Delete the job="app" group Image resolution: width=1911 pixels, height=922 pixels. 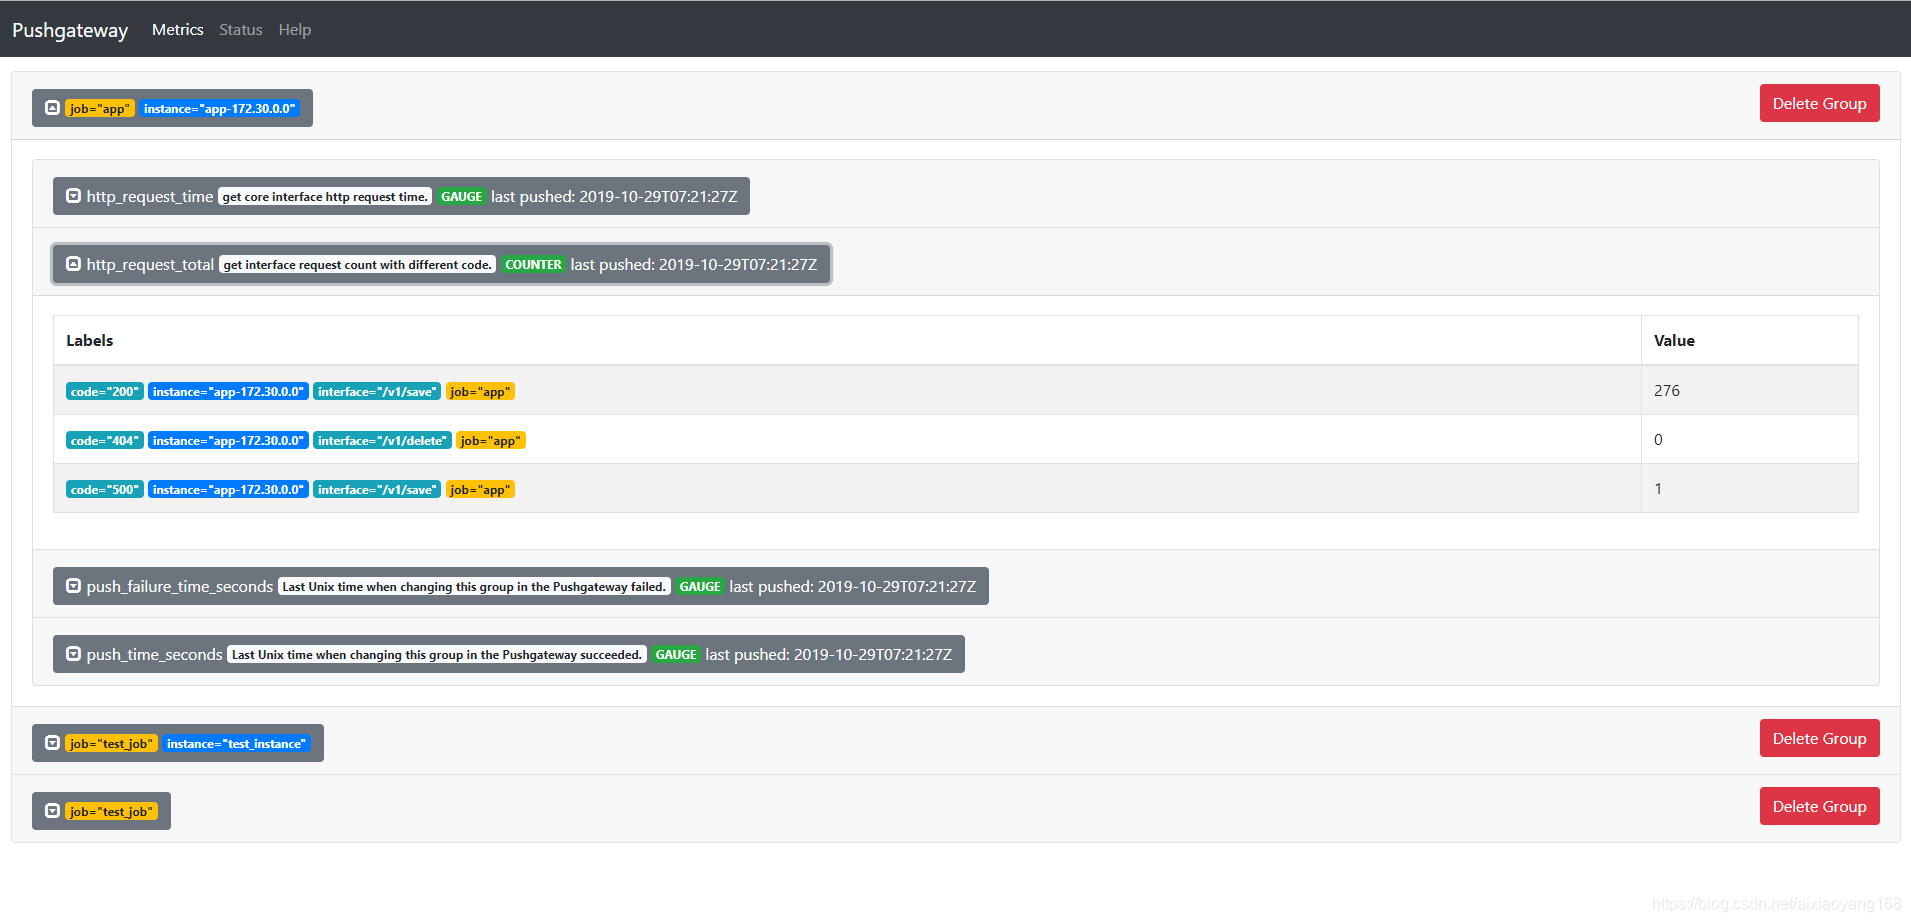(1819, 103)
